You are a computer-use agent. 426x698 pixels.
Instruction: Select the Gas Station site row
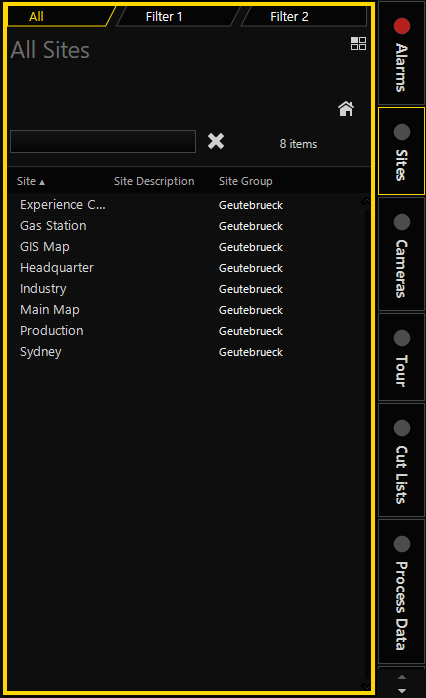183,226
